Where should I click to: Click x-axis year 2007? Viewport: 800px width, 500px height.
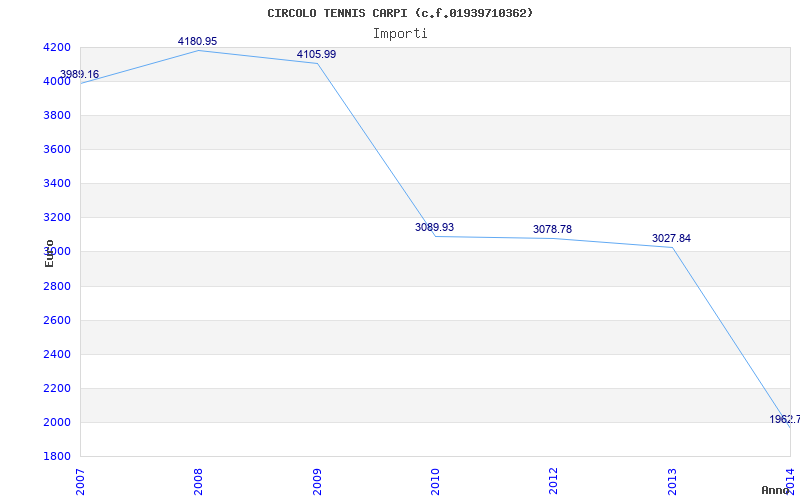(80, 482)
